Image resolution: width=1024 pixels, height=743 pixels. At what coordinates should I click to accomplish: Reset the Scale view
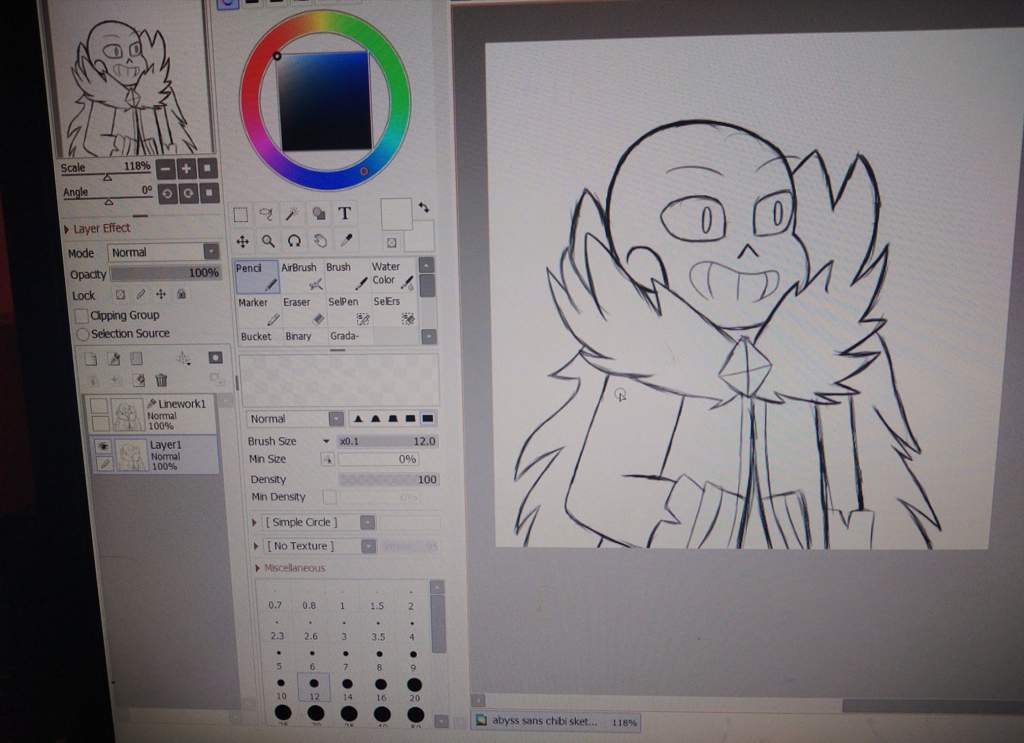pos(207,168)
